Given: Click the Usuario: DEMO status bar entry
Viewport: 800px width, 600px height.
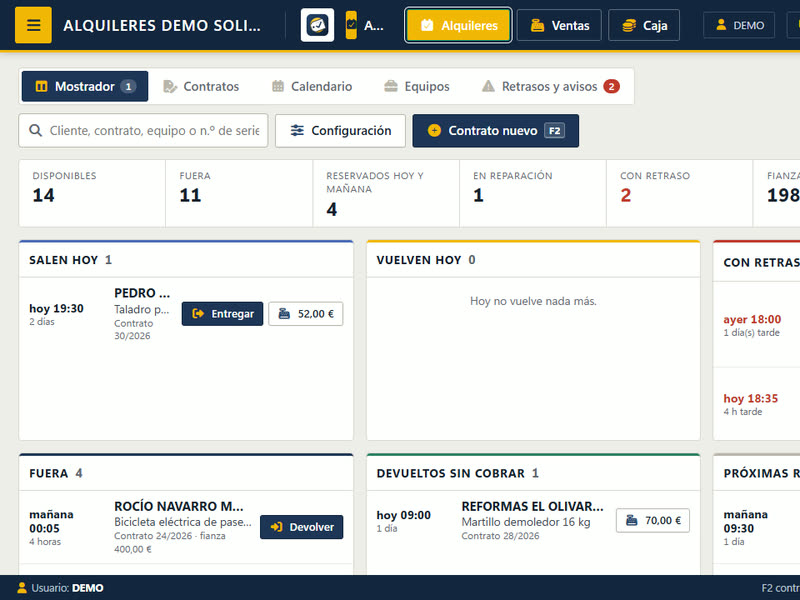Looking at the screenshot, I should coord(60,588).
